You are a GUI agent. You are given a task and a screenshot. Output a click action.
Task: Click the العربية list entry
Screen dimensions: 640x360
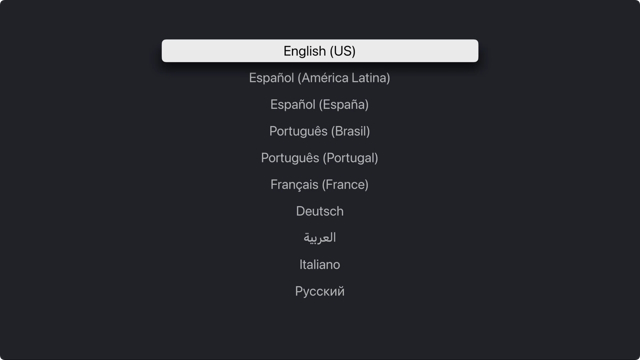320,238
